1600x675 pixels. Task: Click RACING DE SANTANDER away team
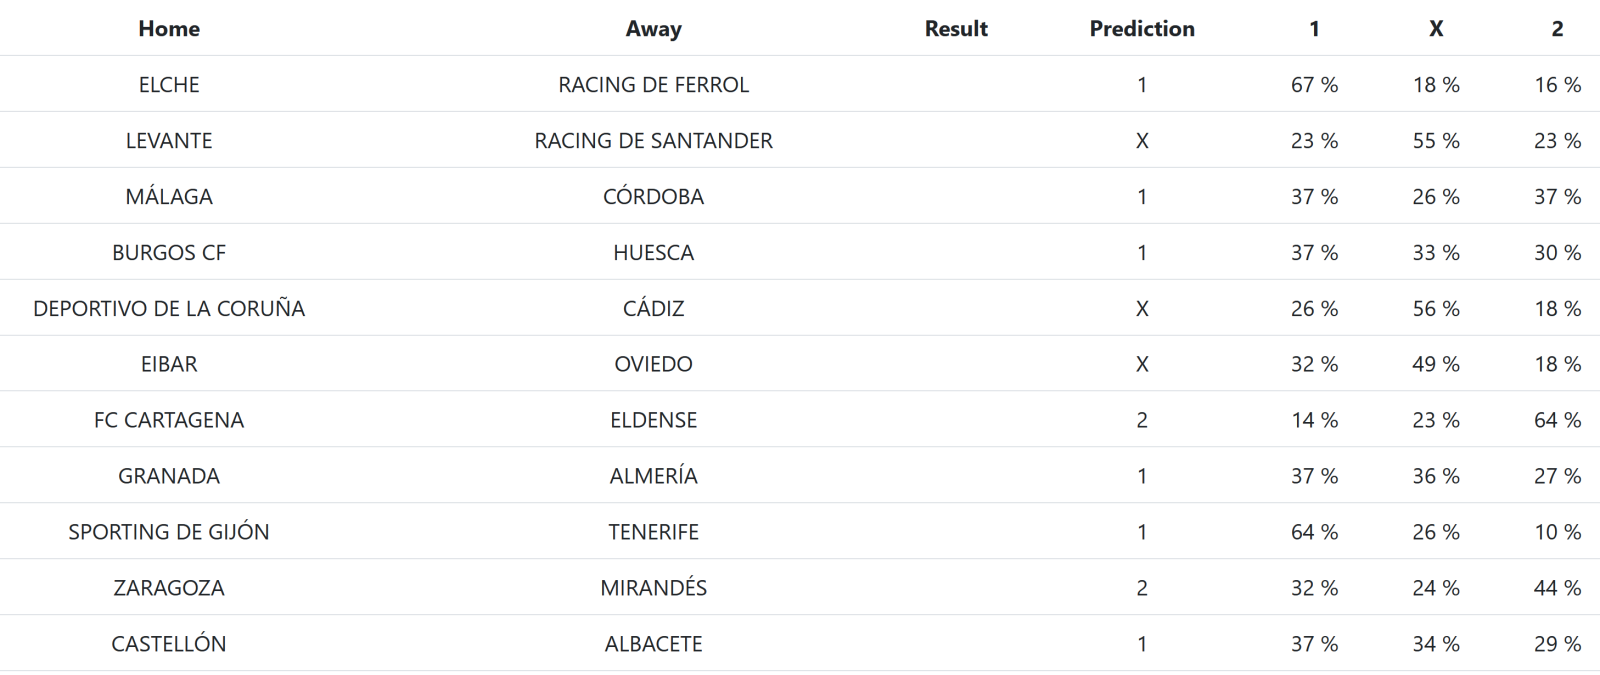click(x=653, y=141)
